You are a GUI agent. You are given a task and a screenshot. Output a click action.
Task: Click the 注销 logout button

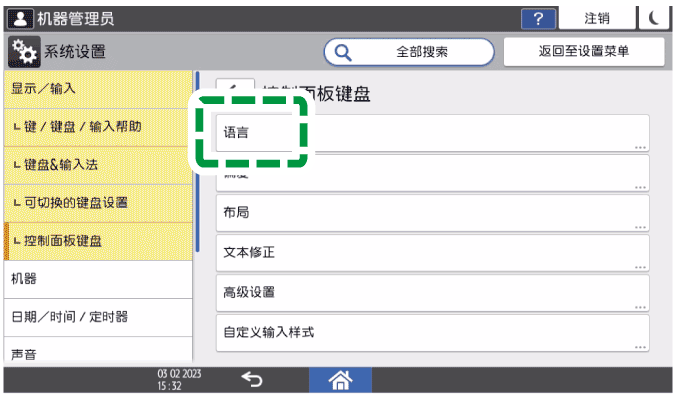pyautogui.click(x=597, y=18)
